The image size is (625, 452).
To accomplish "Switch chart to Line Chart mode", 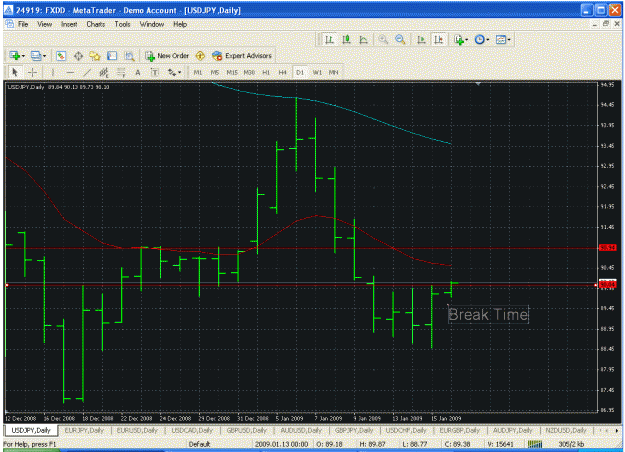I will click(x=363, y=39).
